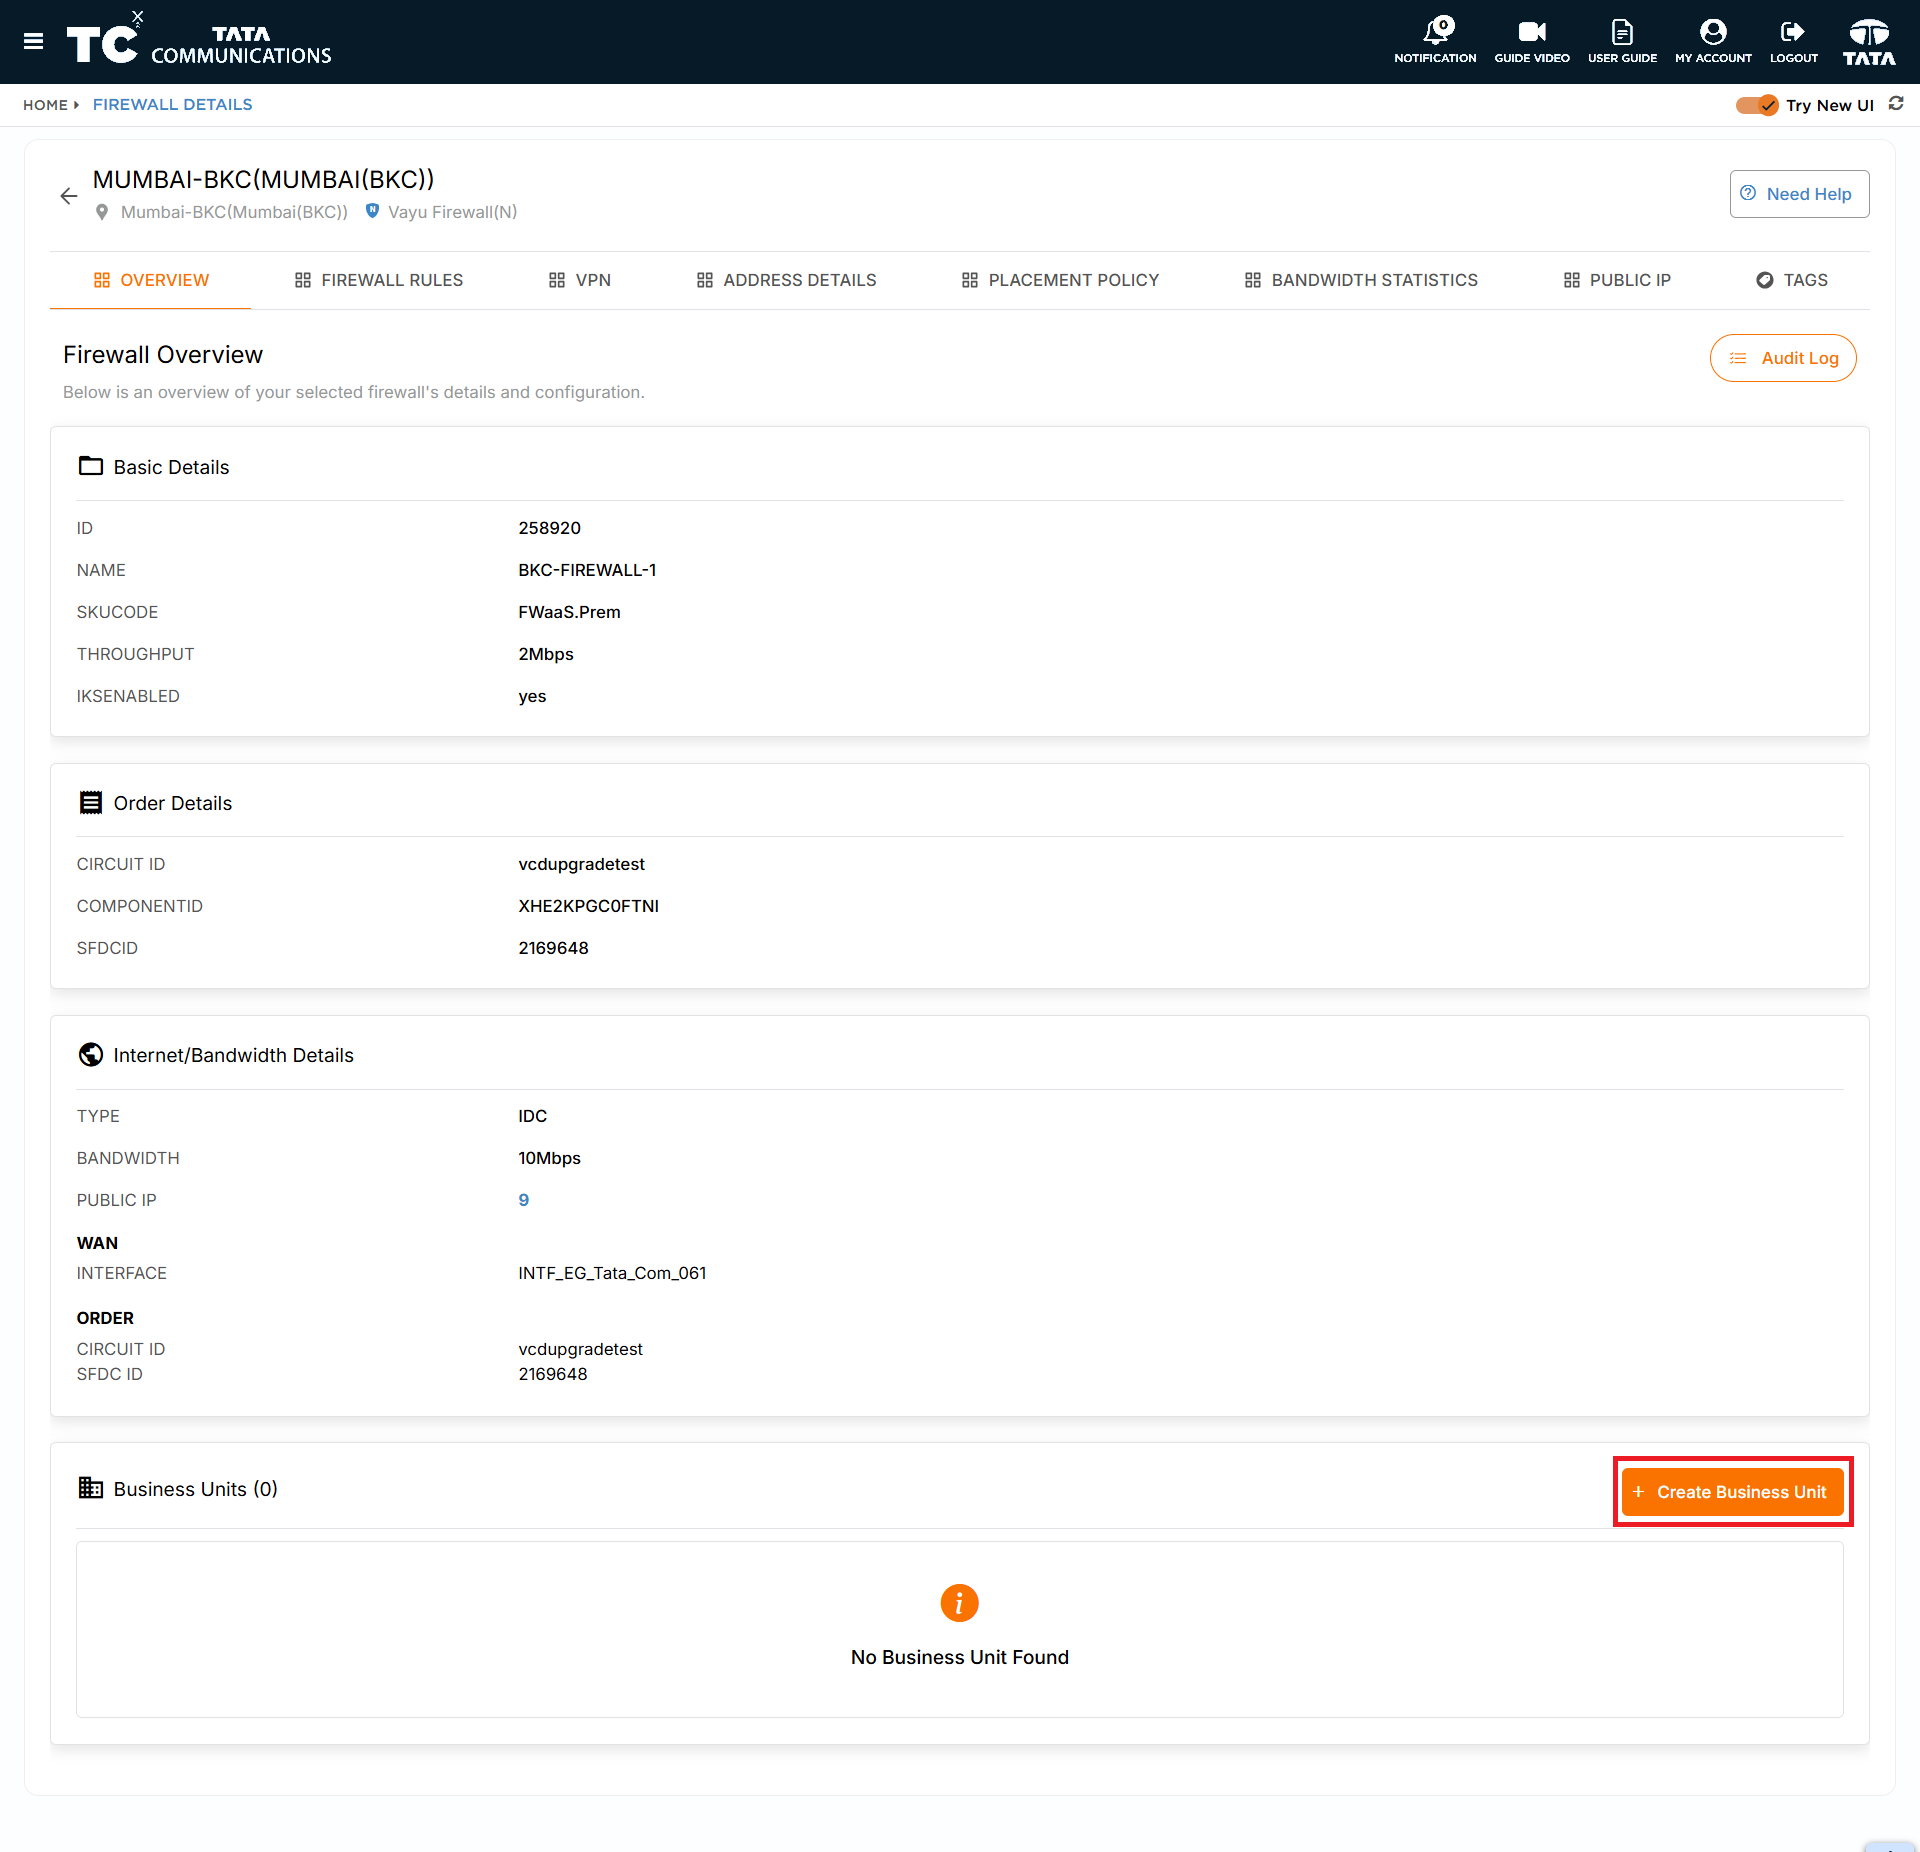The height and width of the screenshot is (1852, 1920).
Task: Open the Placement Policy tab
Action: (x=1060, y=280)
